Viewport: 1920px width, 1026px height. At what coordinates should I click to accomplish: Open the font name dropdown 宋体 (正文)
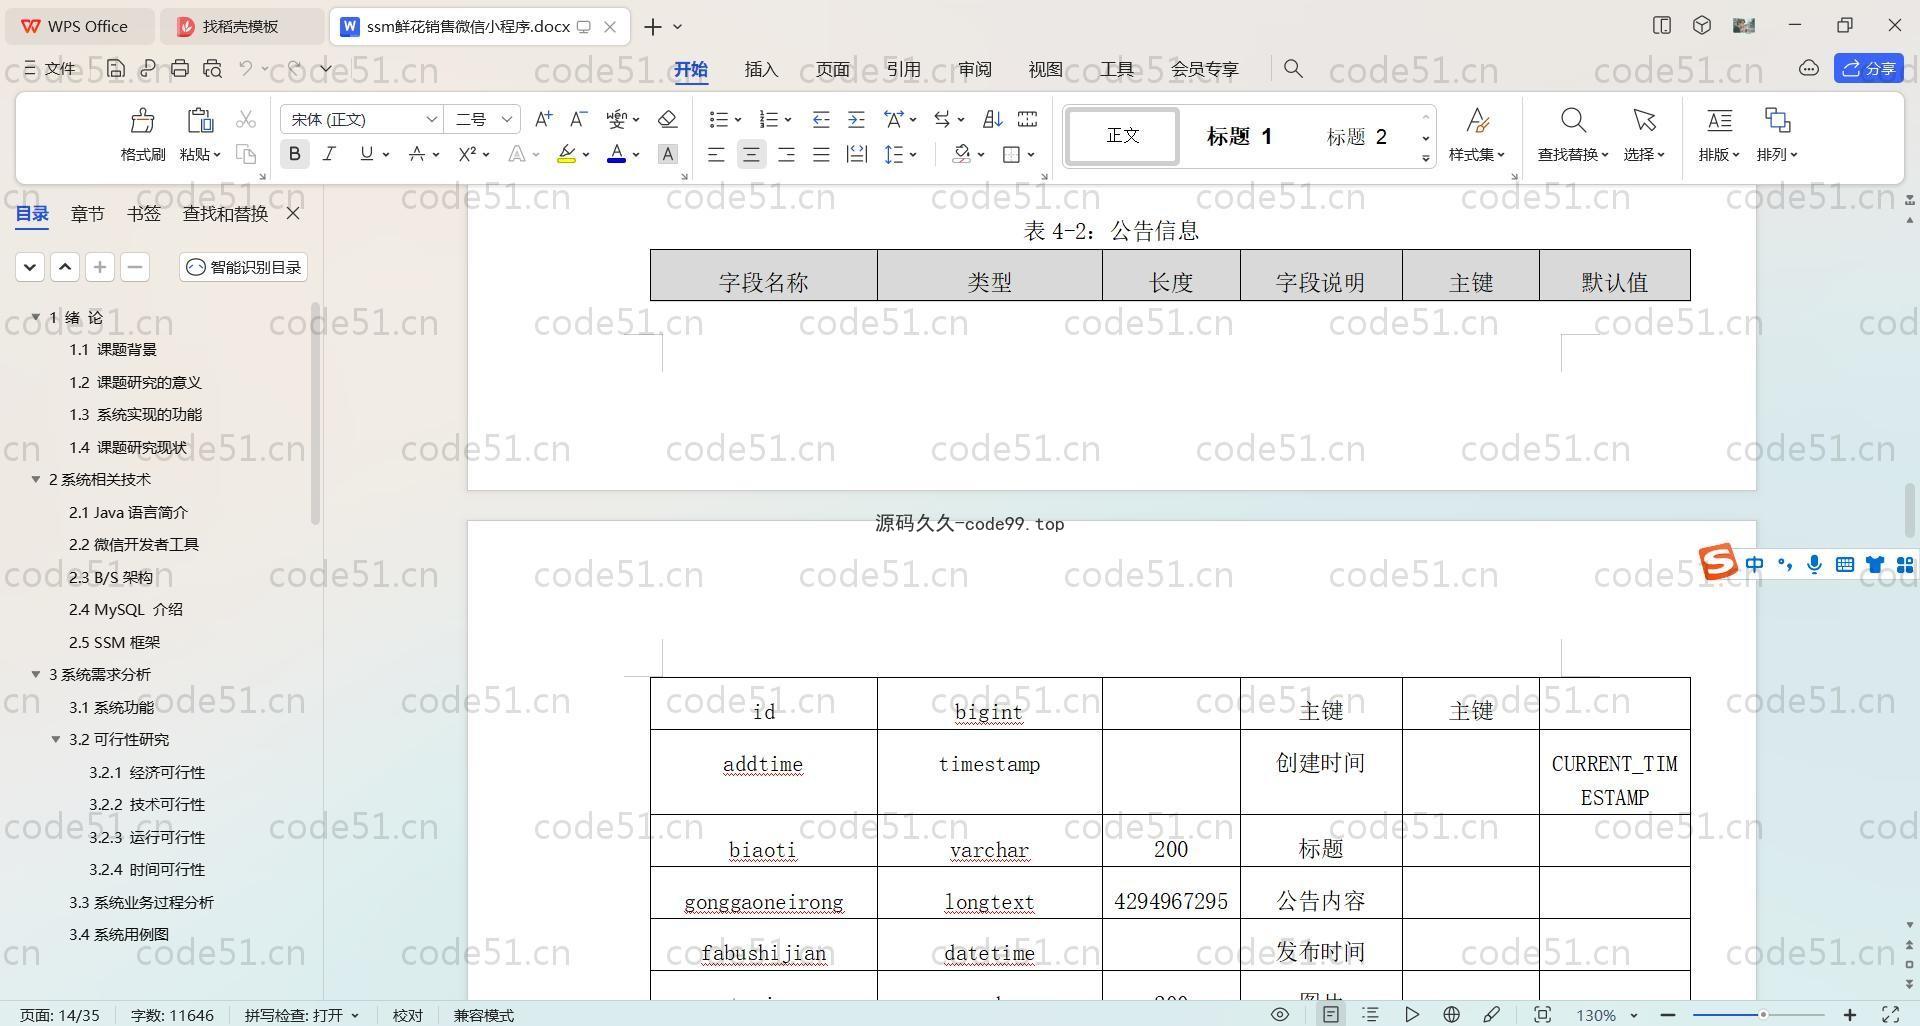(432, 119)
